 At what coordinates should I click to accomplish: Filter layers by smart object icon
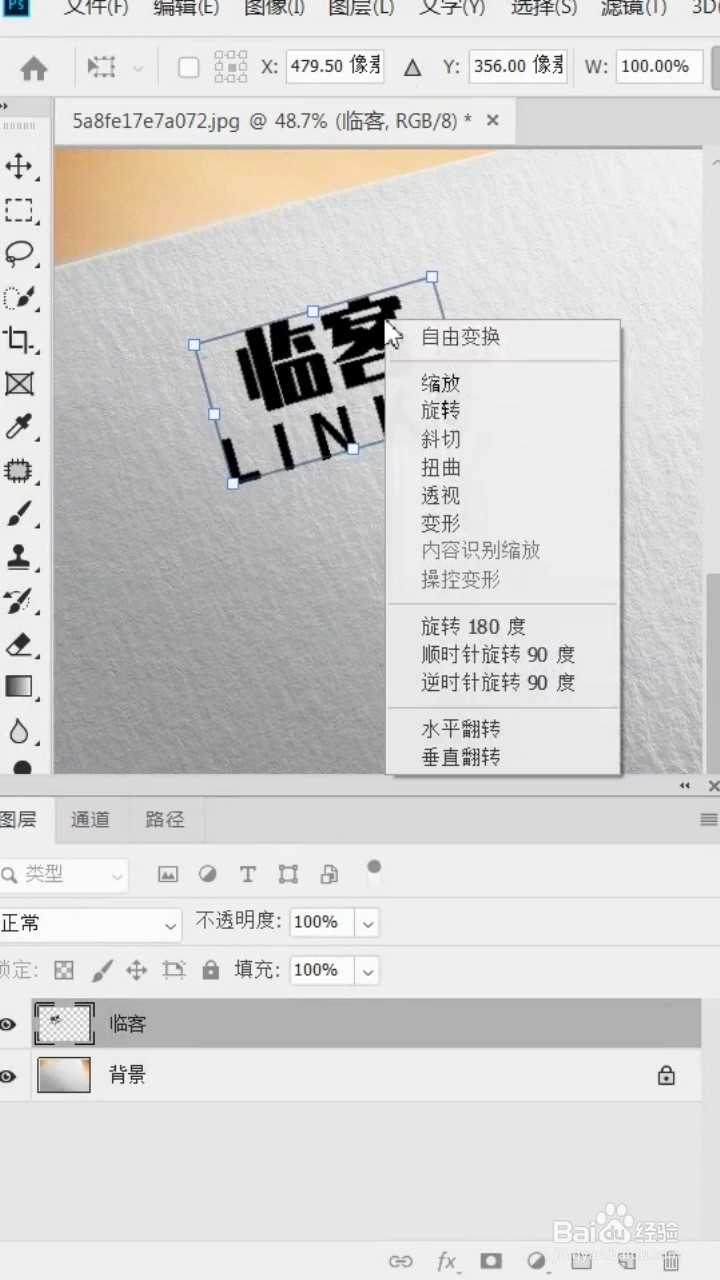[329, 875]
